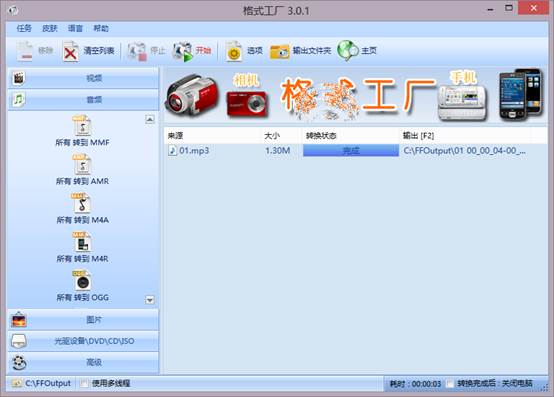This screenshot has width=554, height=397.
Task: Expand the Video (视频) category panel
Action: (x=83, y=78)
